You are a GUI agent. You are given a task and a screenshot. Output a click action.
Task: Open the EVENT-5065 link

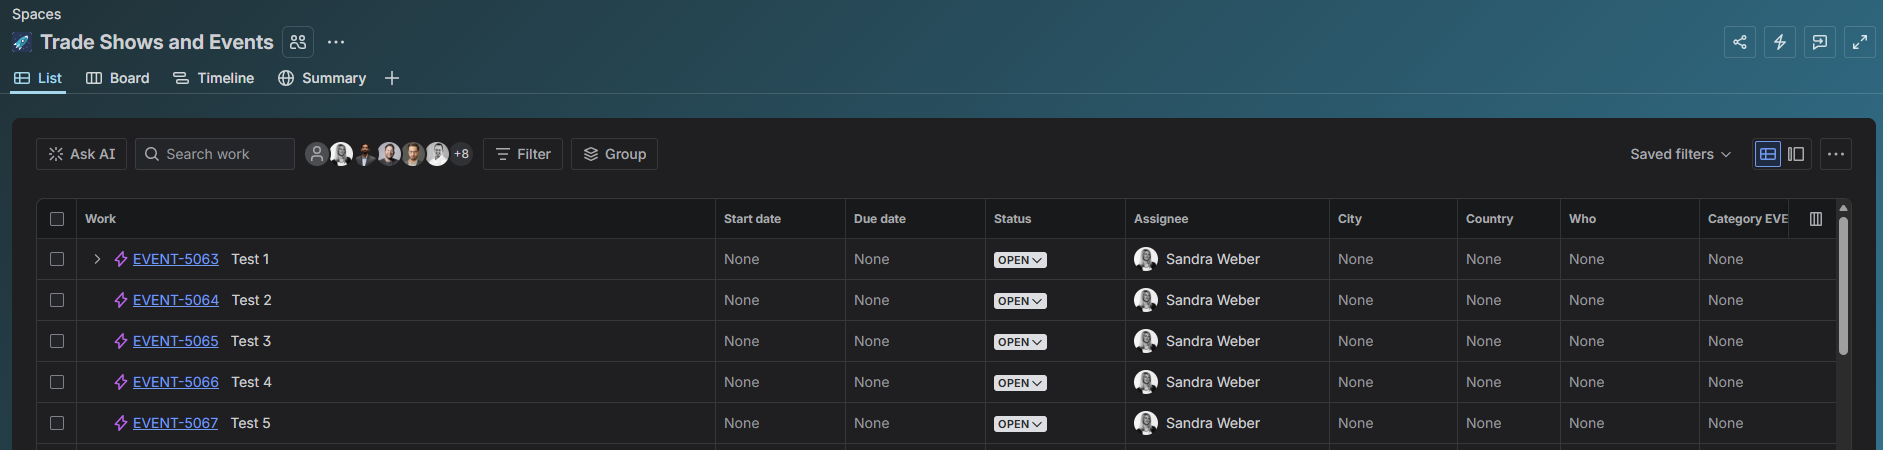coord(176,341)
